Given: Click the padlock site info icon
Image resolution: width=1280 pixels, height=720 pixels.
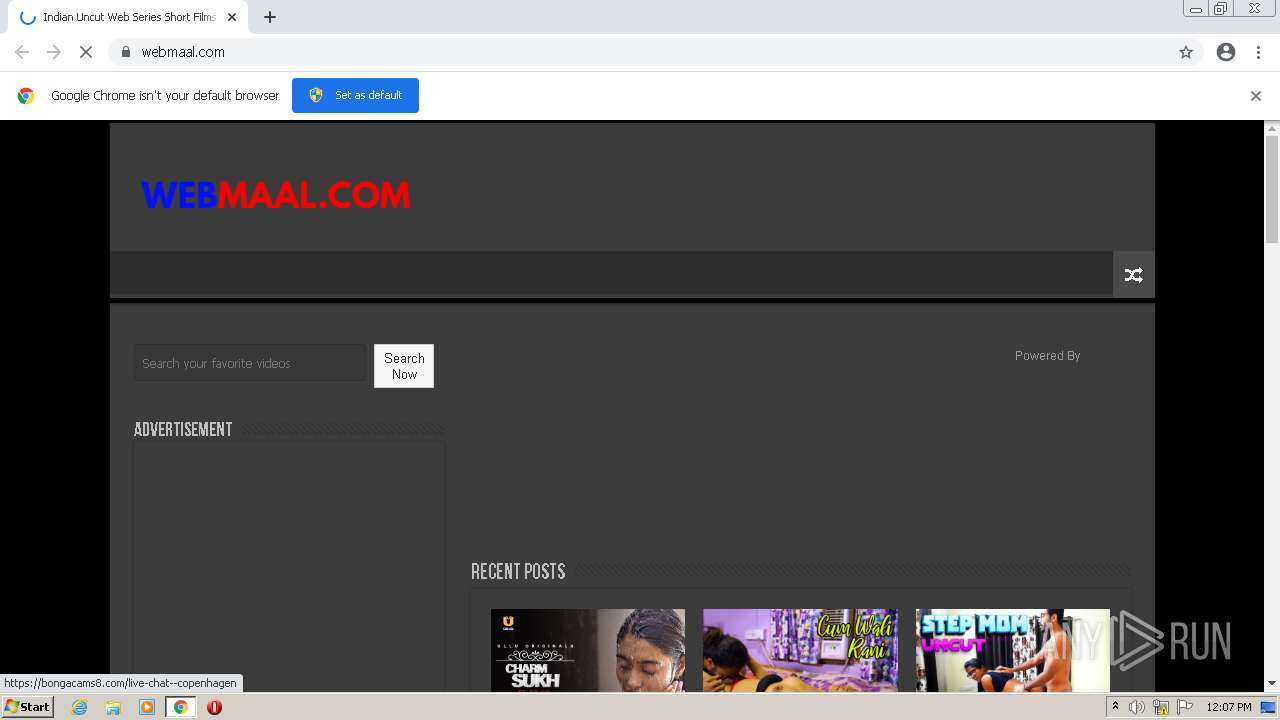Looking at the screenshot, I should pyautogui.click(x=126, y=52).
